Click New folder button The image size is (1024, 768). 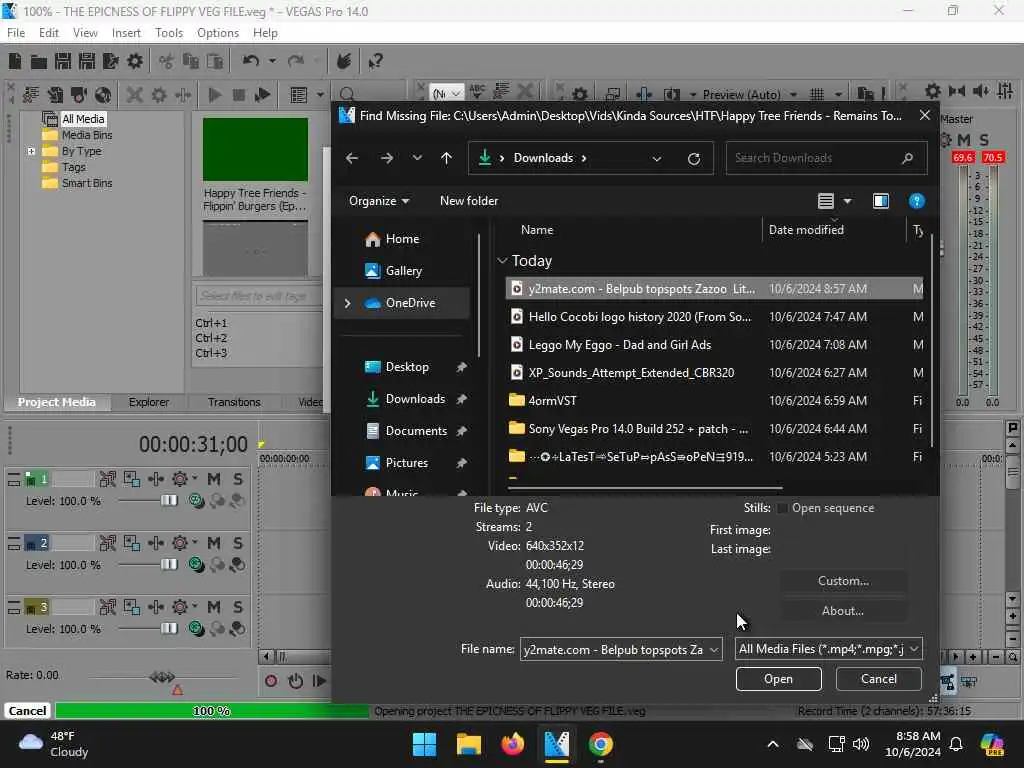tap(469, 201)
